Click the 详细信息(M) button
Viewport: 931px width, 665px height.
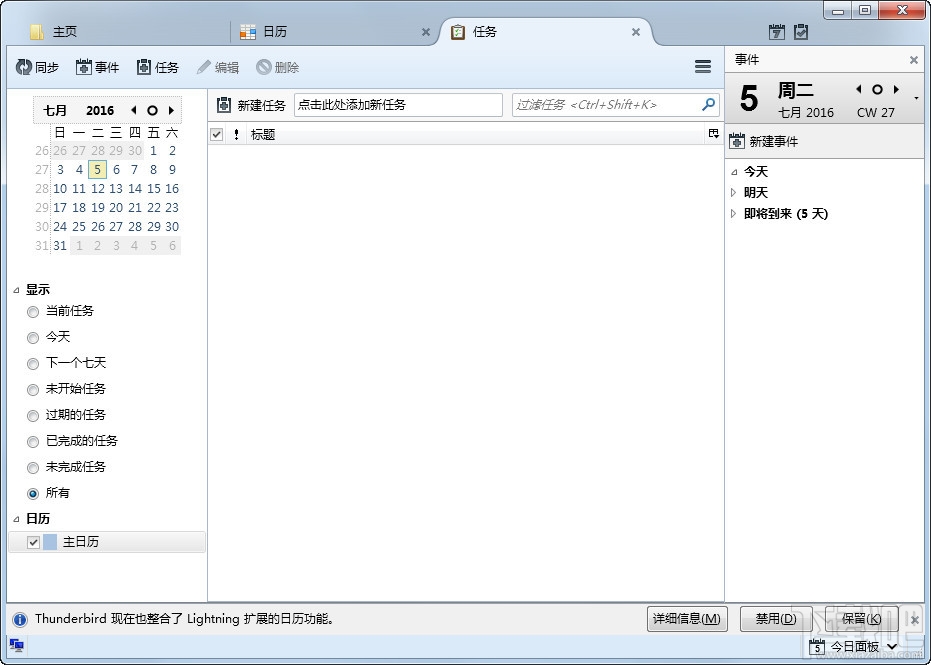click(687, 619)
